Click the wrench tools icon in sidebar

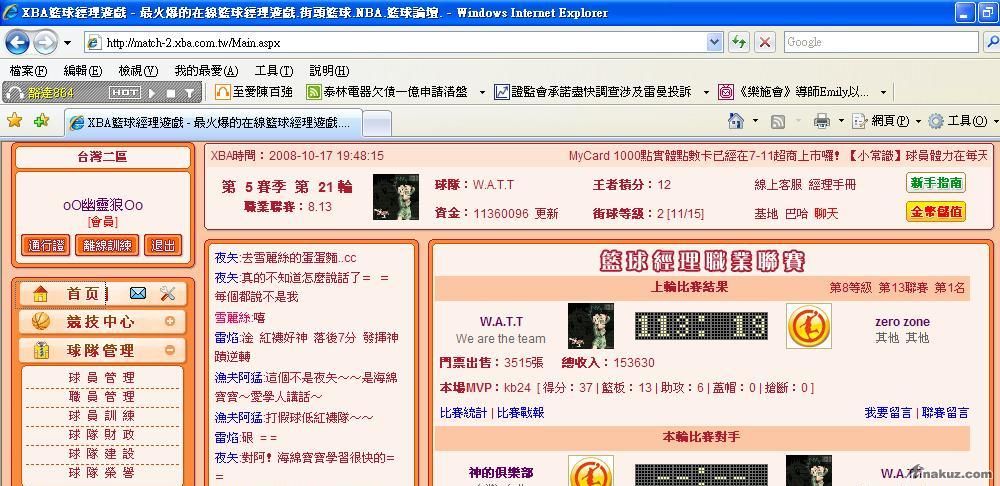[x=168, y=293]
